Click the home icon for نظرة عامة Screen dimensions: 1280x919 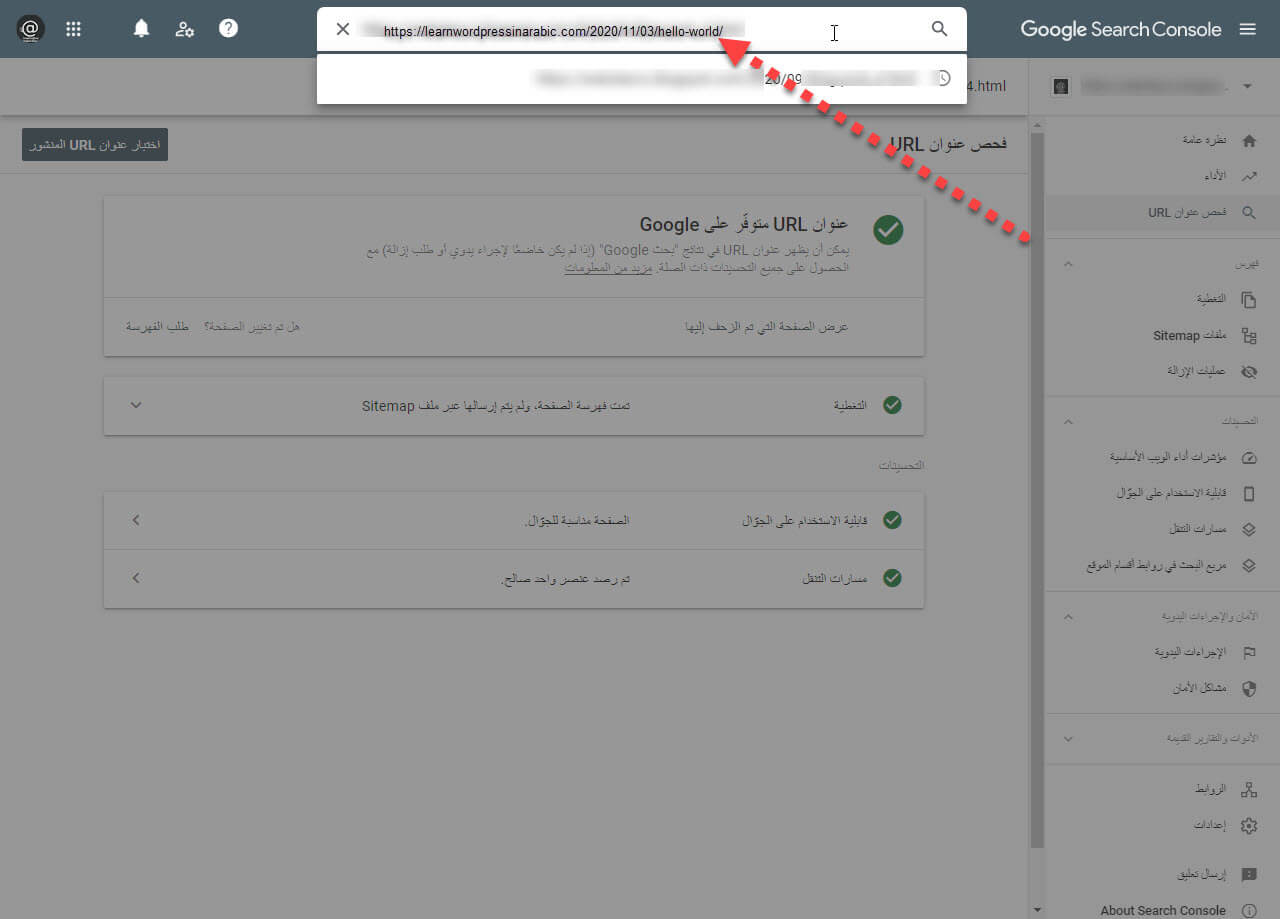[x=1249, y=141]
